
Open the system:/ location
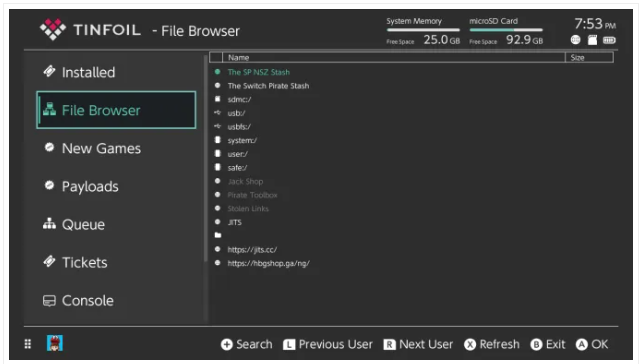click(x=242, y=140)
